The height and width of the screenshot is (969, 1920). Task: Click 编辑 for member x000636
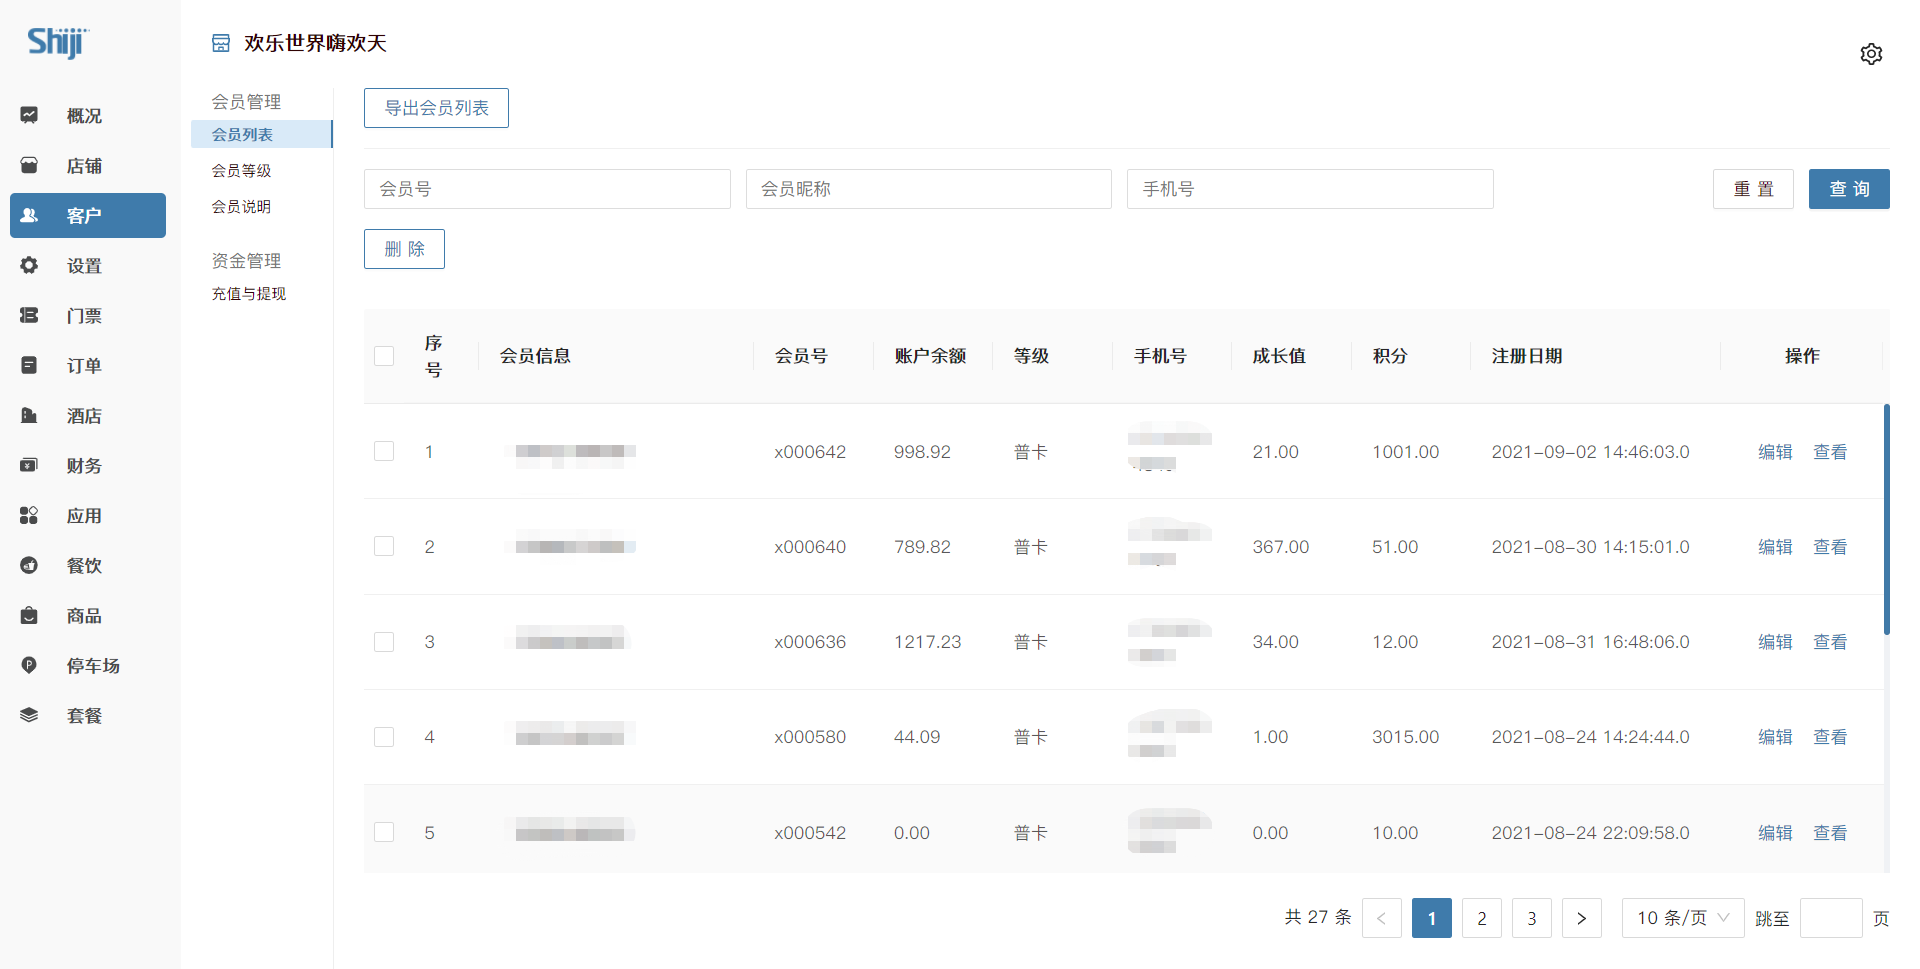[x=1775, y=642]
